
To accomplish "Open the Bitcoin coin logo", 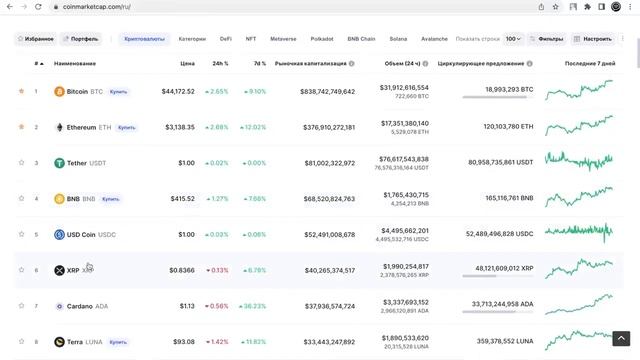I will [x=59, y=91].
